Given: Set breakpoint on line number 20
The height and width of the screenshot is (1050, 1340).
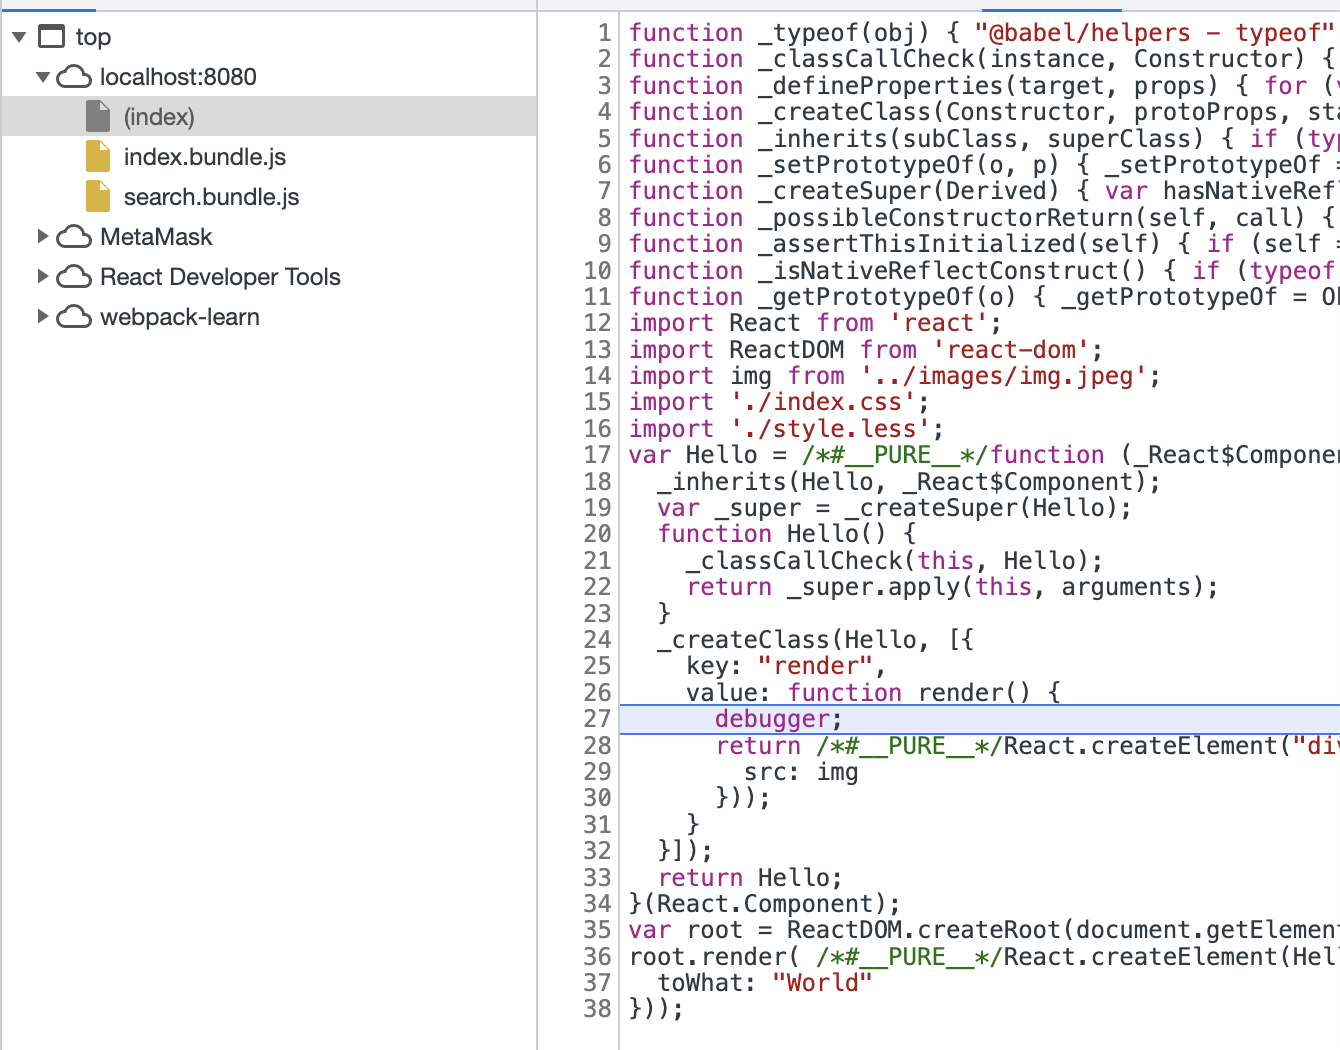Looking at the screenshot, I should (597, 534).
